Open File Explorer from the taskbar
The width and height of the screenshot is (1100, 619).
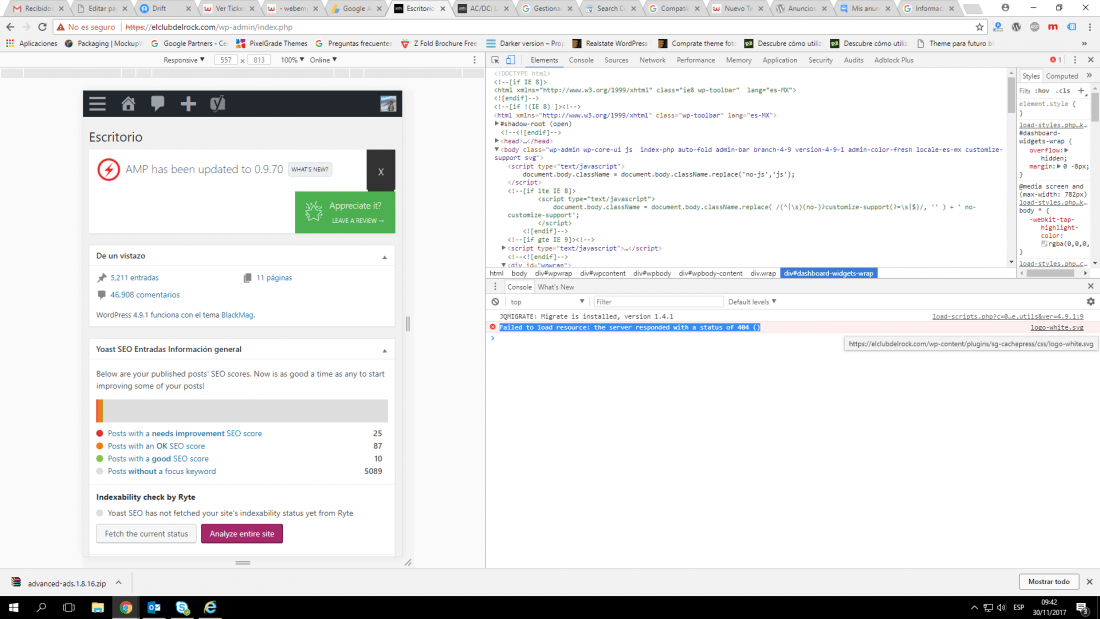(98, 608)
